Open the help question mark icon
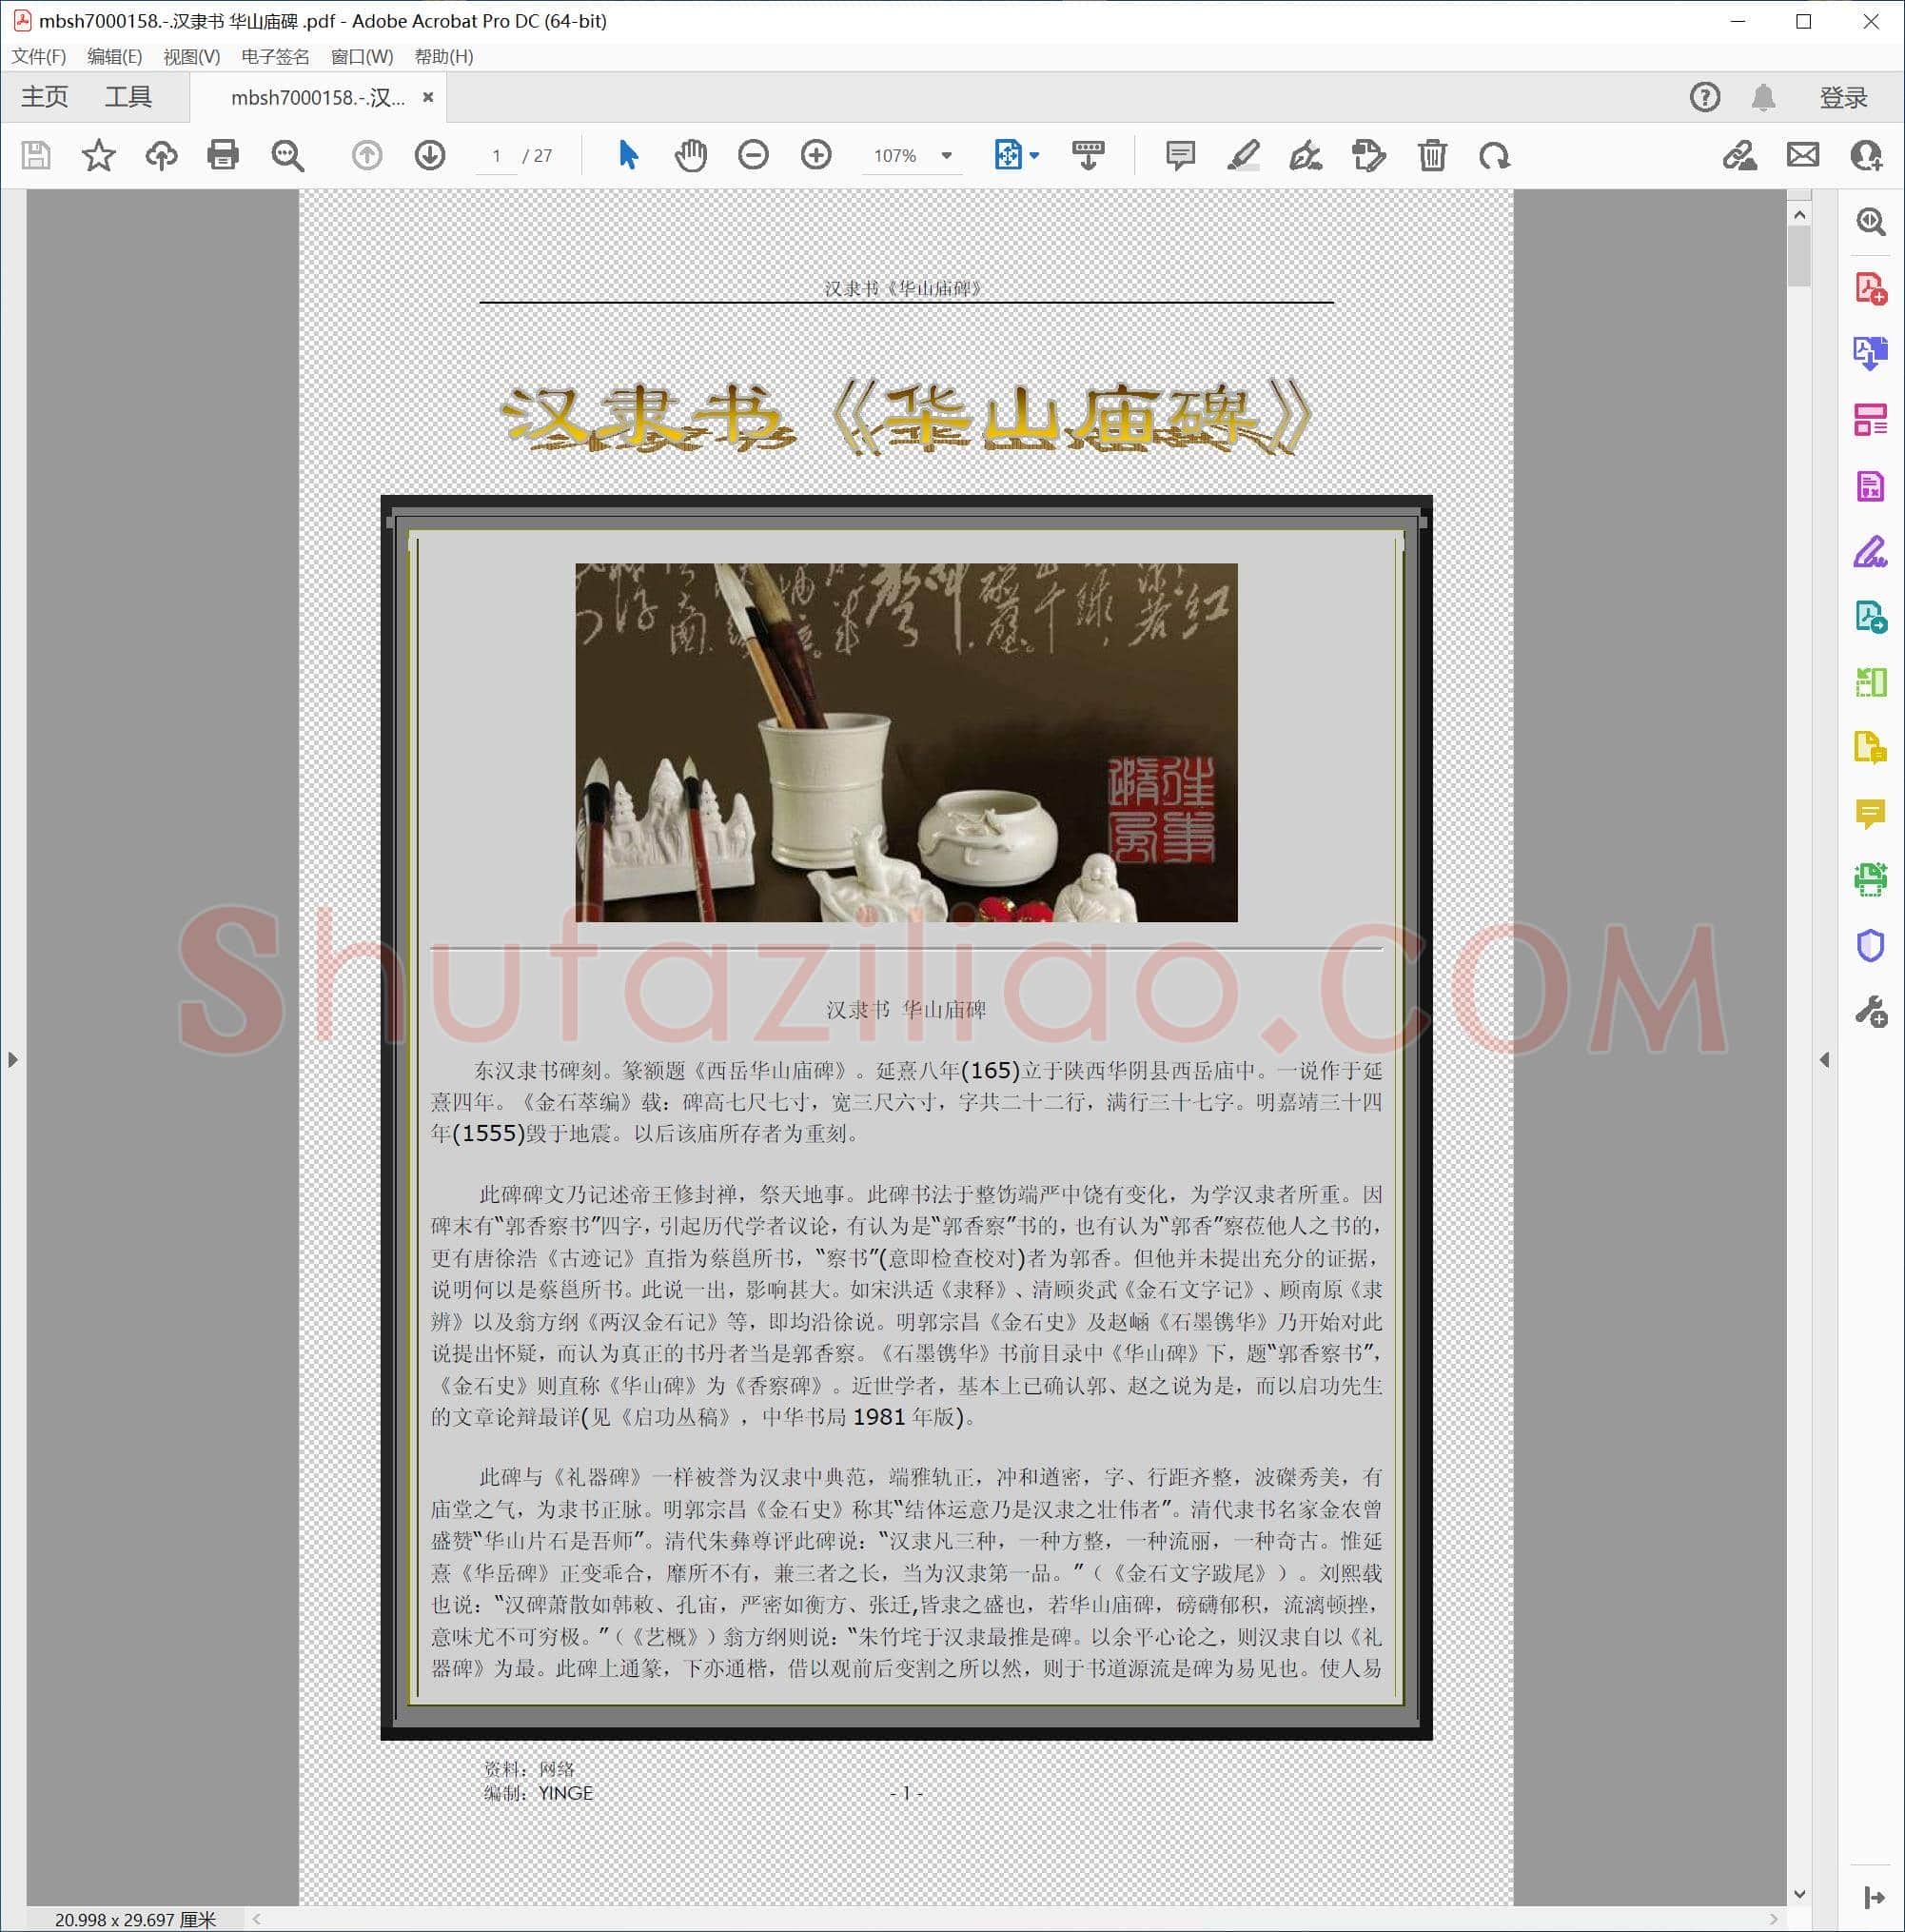The image size is (1905, 1932). coord(1705,97)
